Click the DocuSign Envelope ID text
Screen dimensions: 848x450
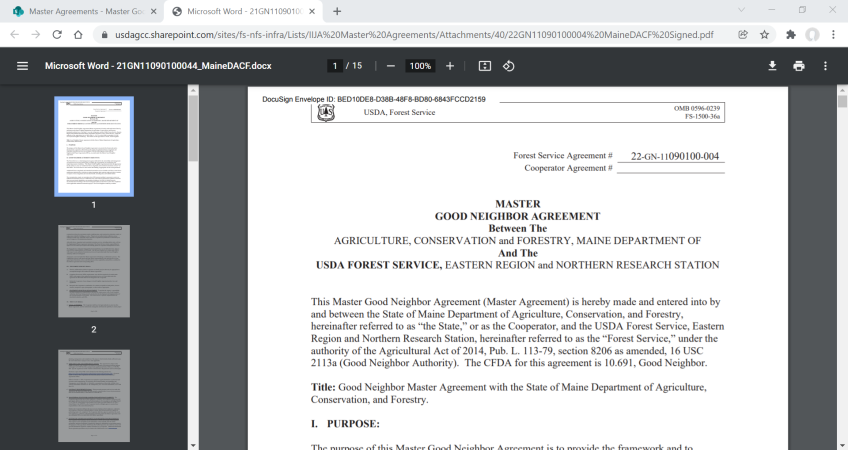tap(374, 100)
